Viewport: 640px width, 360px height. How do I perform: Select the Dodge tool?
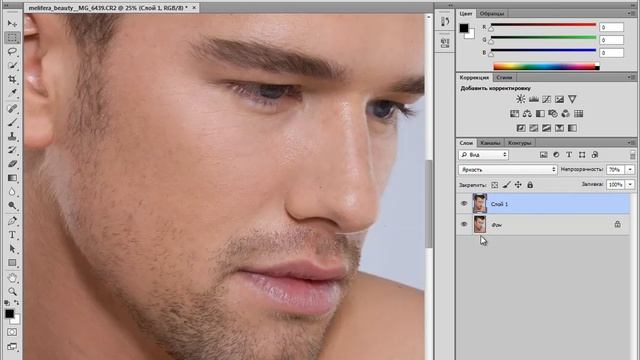(12, 206)
